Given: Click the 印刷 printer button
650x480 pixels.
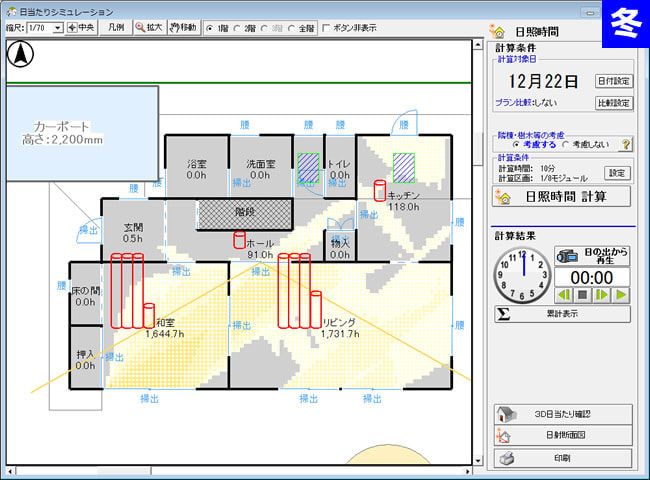Looking at the screenshot, I should click(x=563, y=458).
